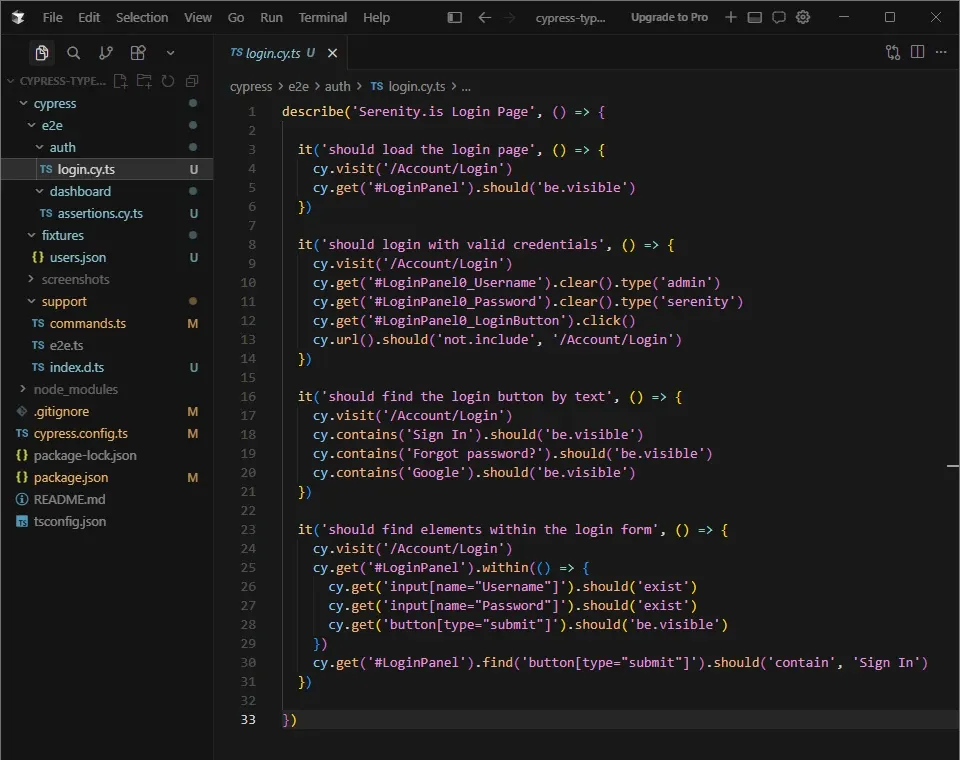960x760 pixels.
Task: Open the Run menu
Action: coord(271,18)
